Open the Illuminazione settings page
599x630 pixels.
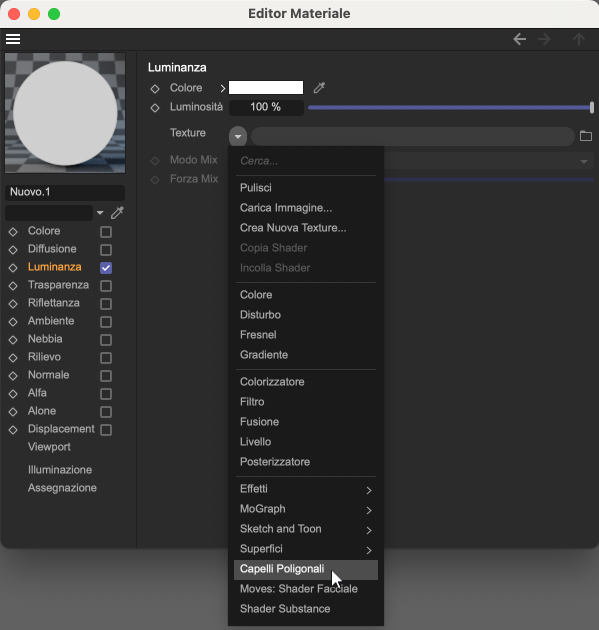pos(60,470)
